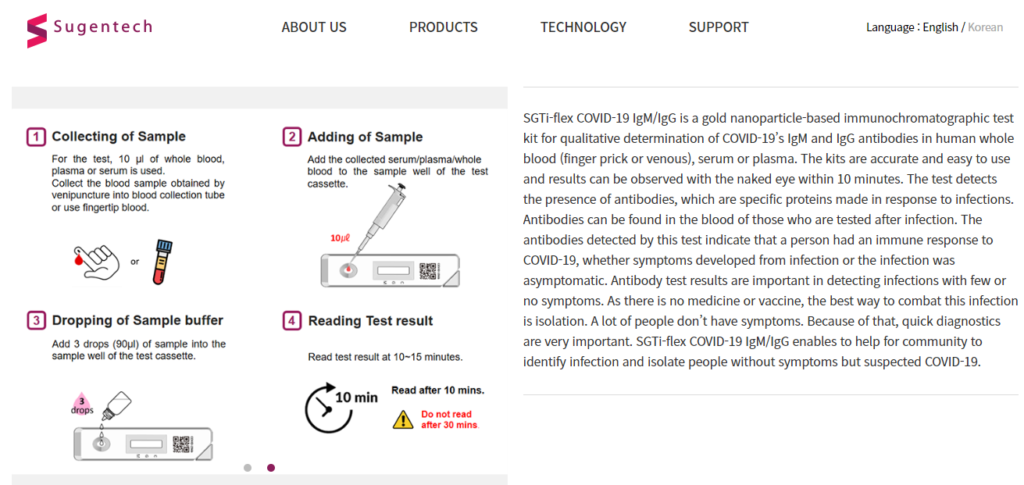
Task: Switch language to English
Action: coord(940,27)
